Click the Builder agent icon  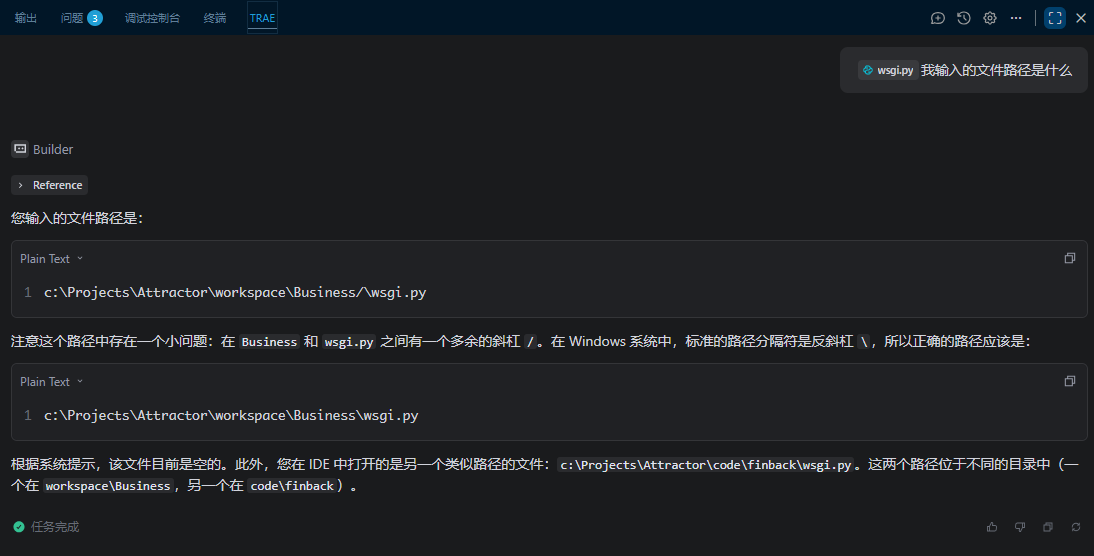[20, 149]
